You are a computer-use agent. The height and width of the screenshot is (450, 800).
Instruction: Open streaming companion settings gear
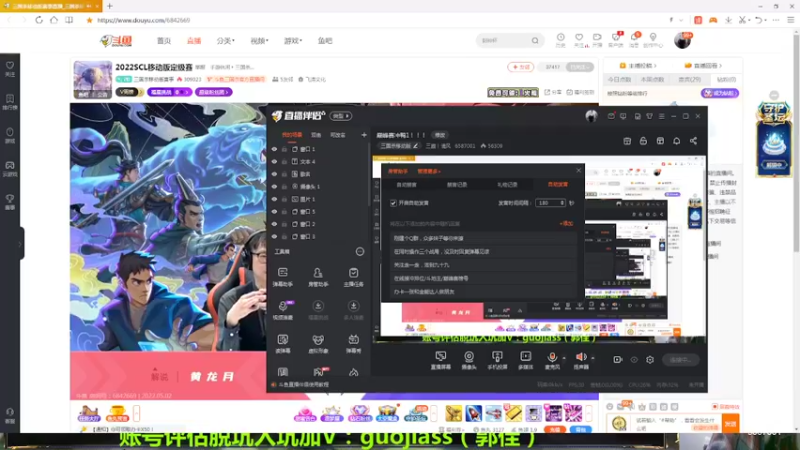(x=650, y=360)
